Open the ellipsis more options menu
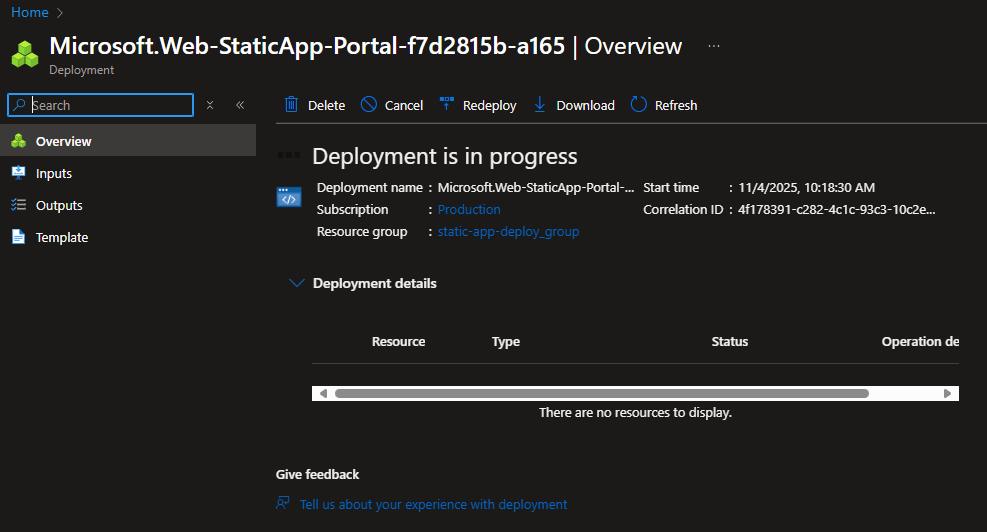This screenshot has width=987, height=532. click(714, 46)
